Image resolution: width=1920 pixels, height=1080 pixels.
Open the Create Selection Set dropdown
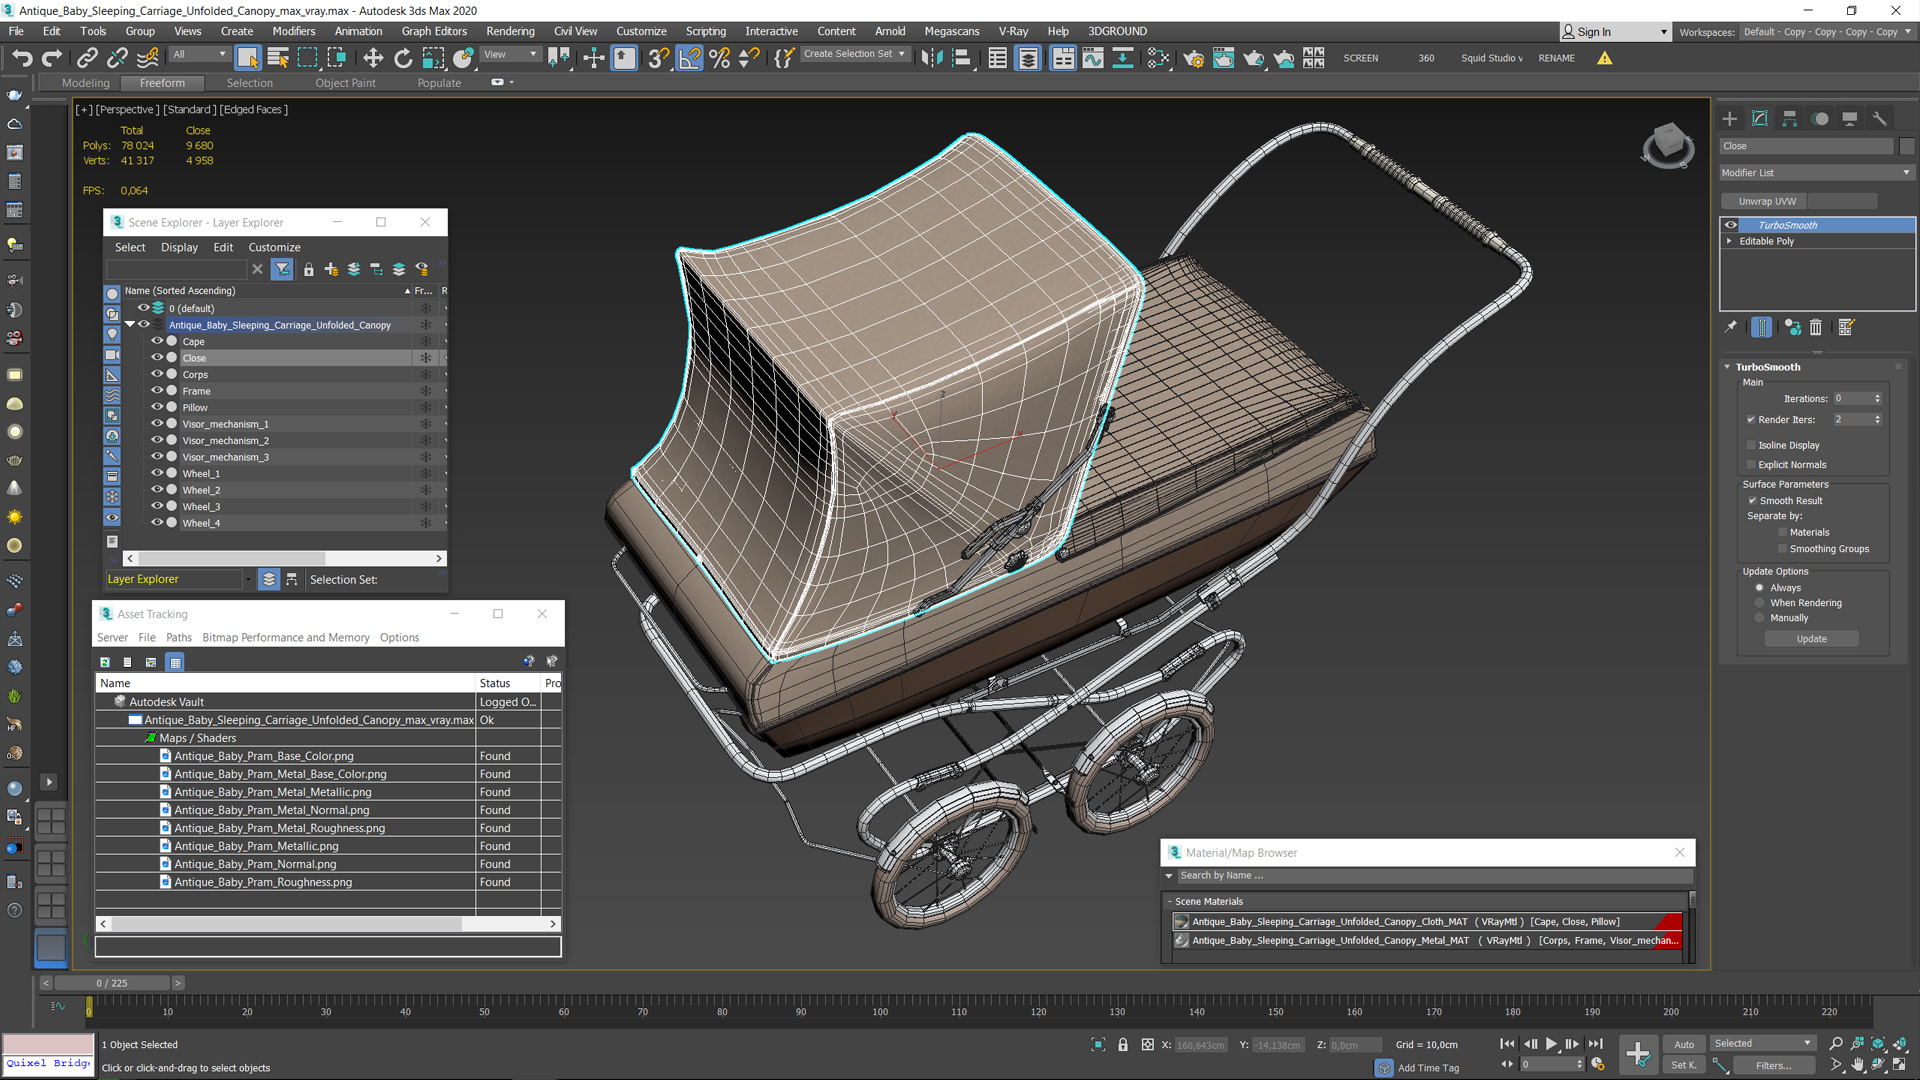(856, 54)
